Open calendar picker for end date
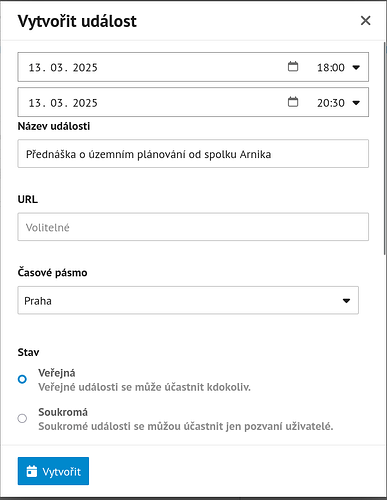 click(x=293, y=102)
